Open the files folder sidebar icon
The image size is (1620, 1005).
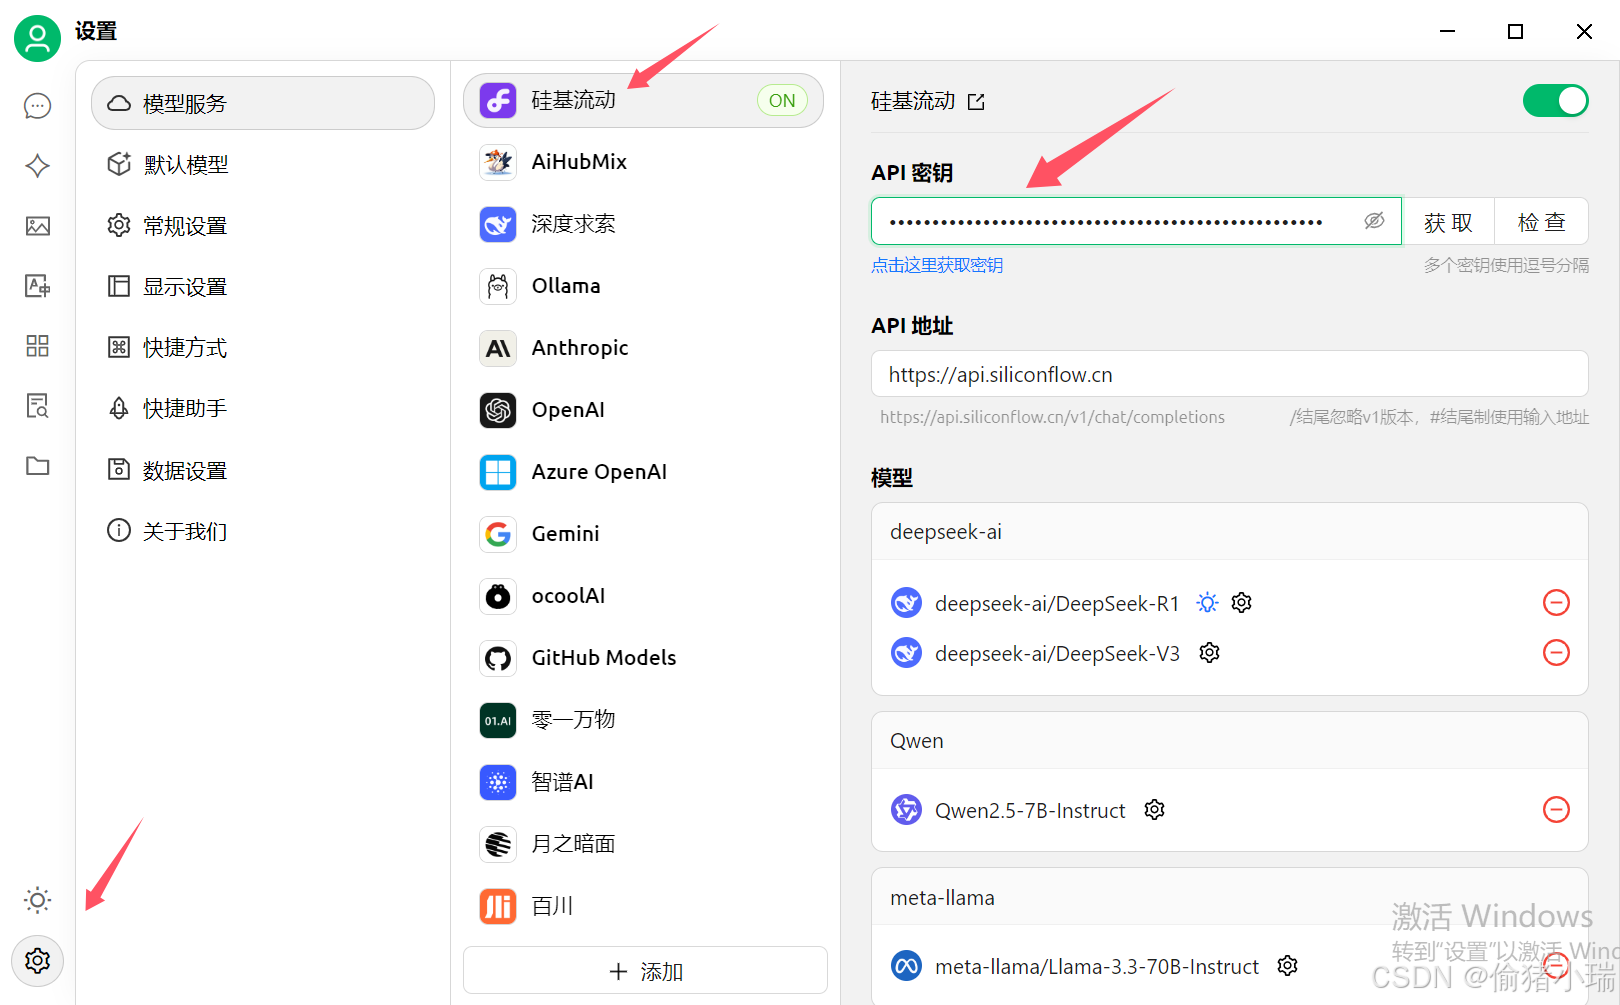click(x=37, y=466)
